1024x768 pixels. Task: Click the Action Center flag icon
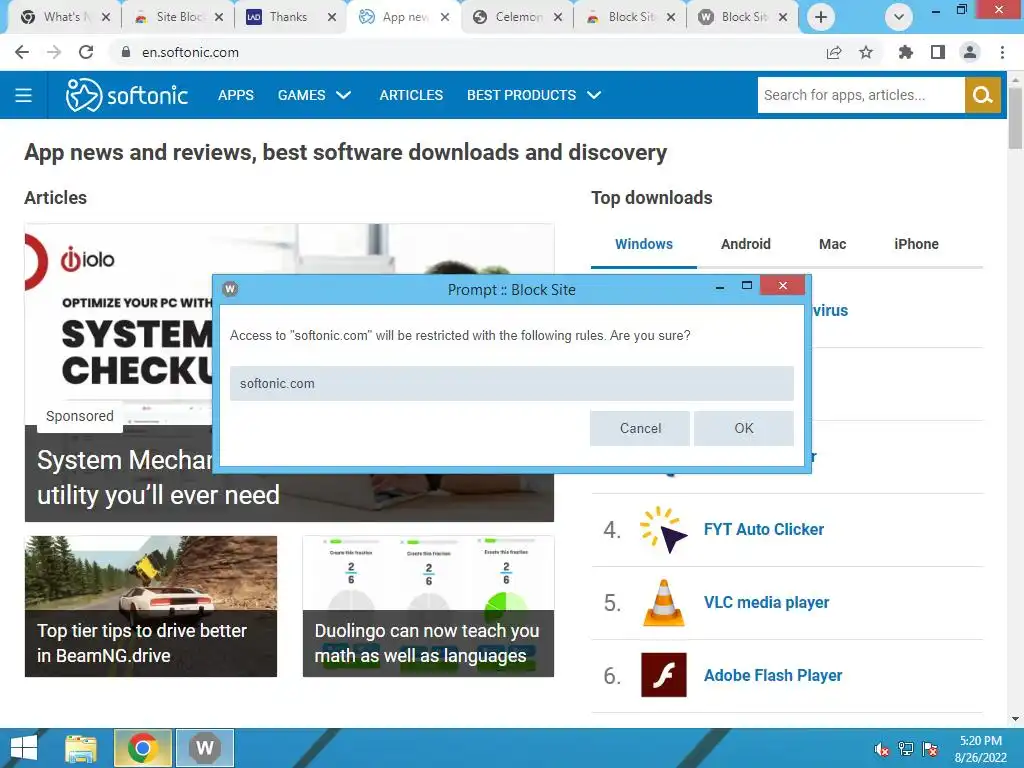[x=930, y=749]
